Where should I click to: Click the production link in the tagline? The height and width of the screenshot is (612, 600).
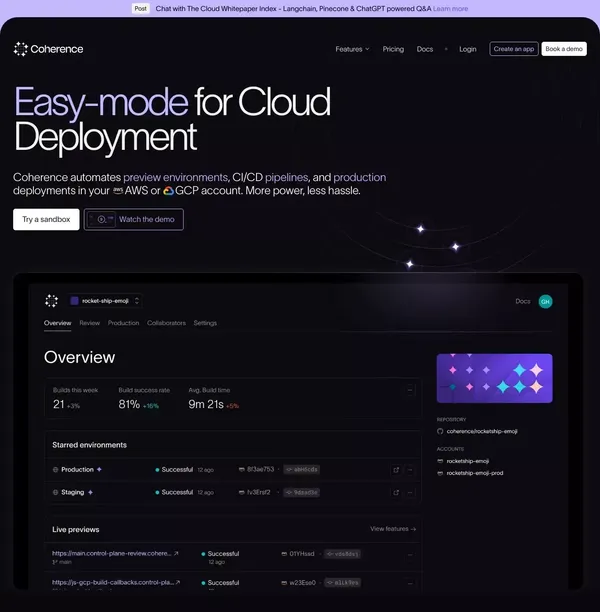(x=360, y=178)
